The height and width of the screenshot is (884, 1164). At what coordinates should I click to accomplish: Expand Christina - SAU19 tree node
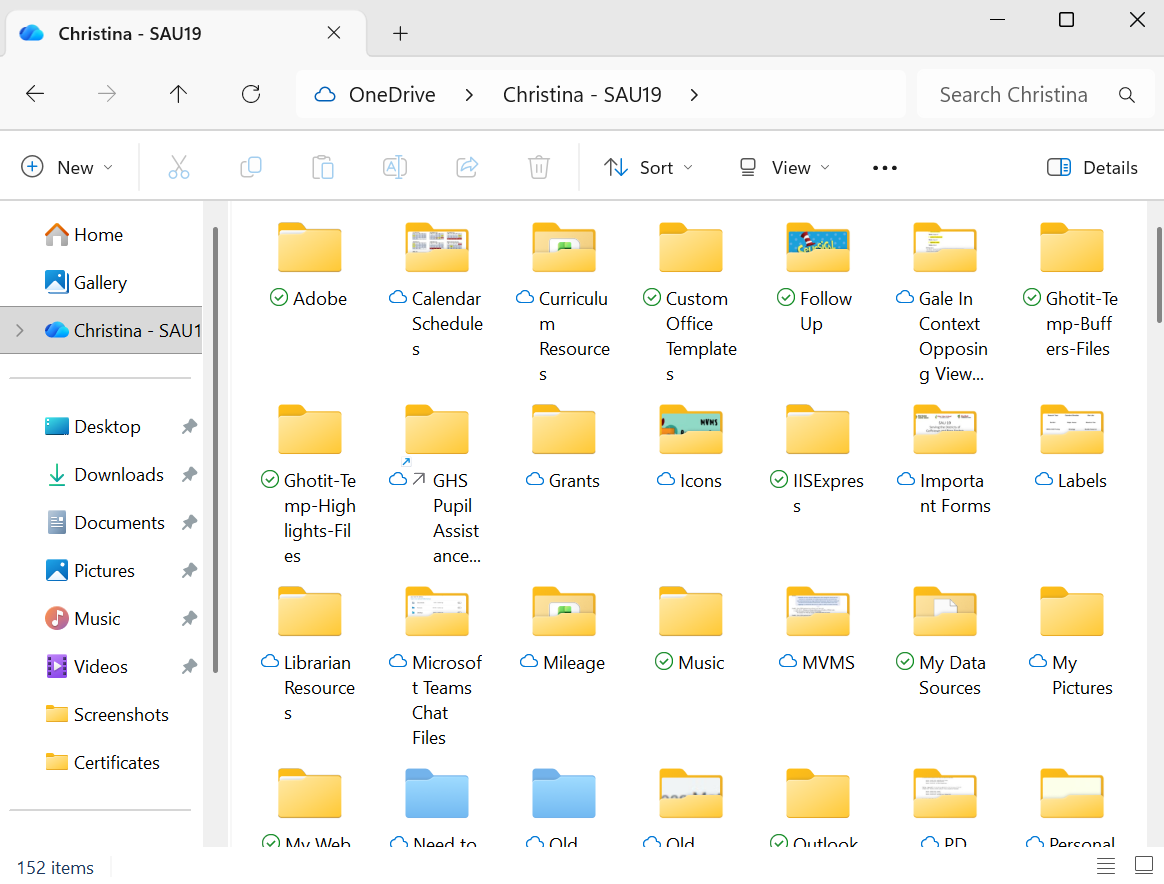(19, 330)
